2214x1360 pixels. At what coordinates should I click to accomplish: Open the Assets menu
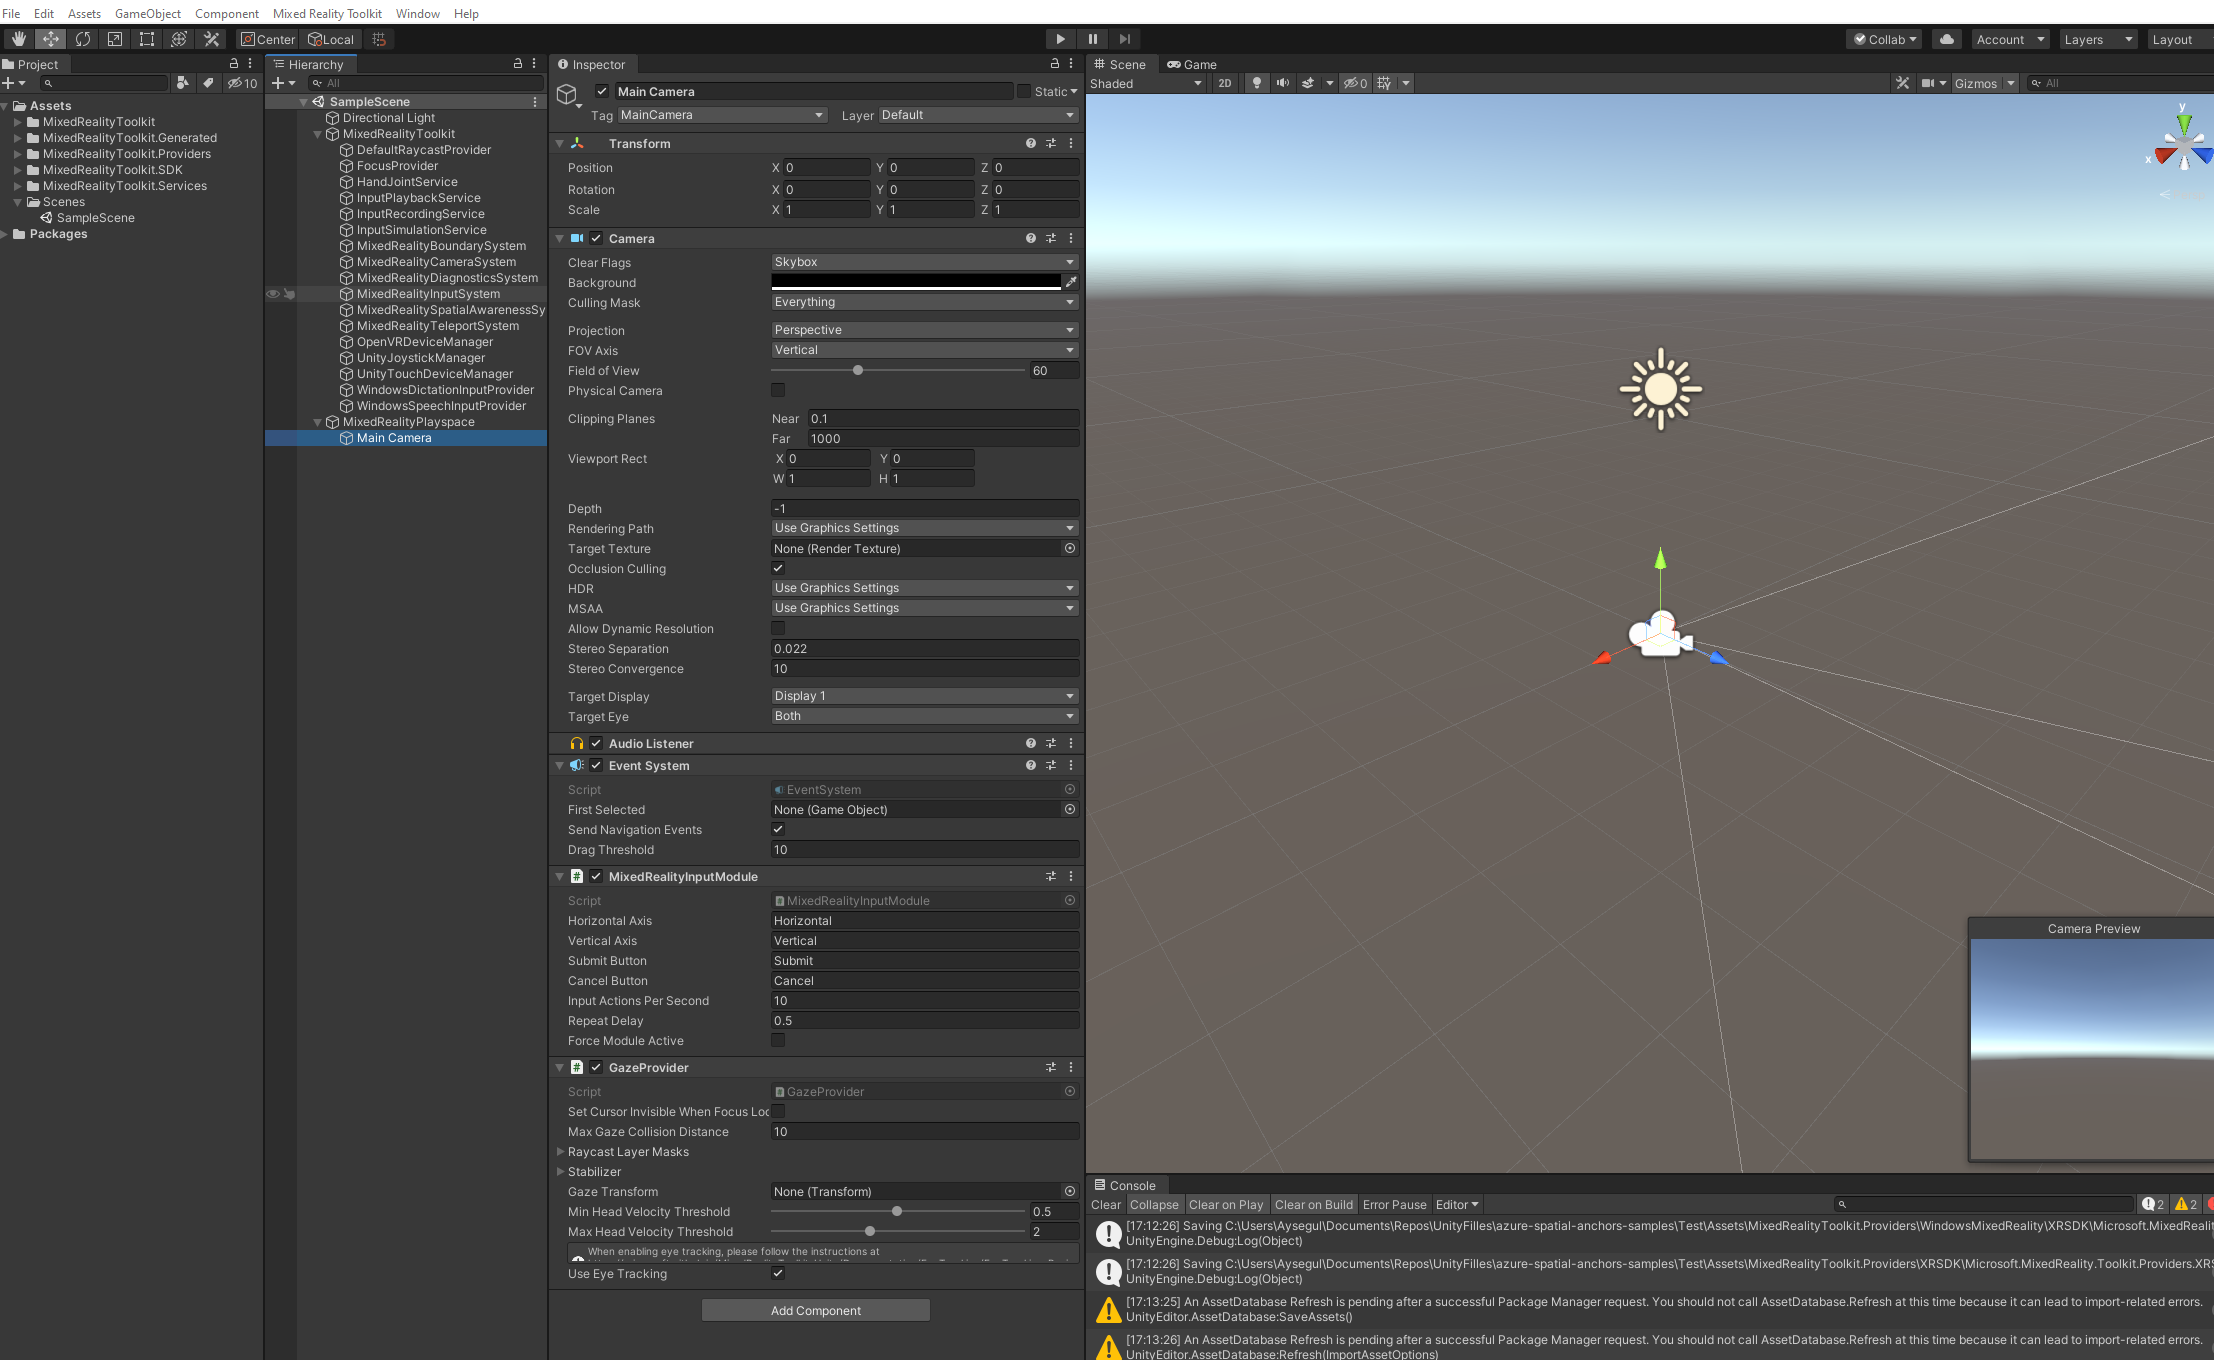coord(84,13)
